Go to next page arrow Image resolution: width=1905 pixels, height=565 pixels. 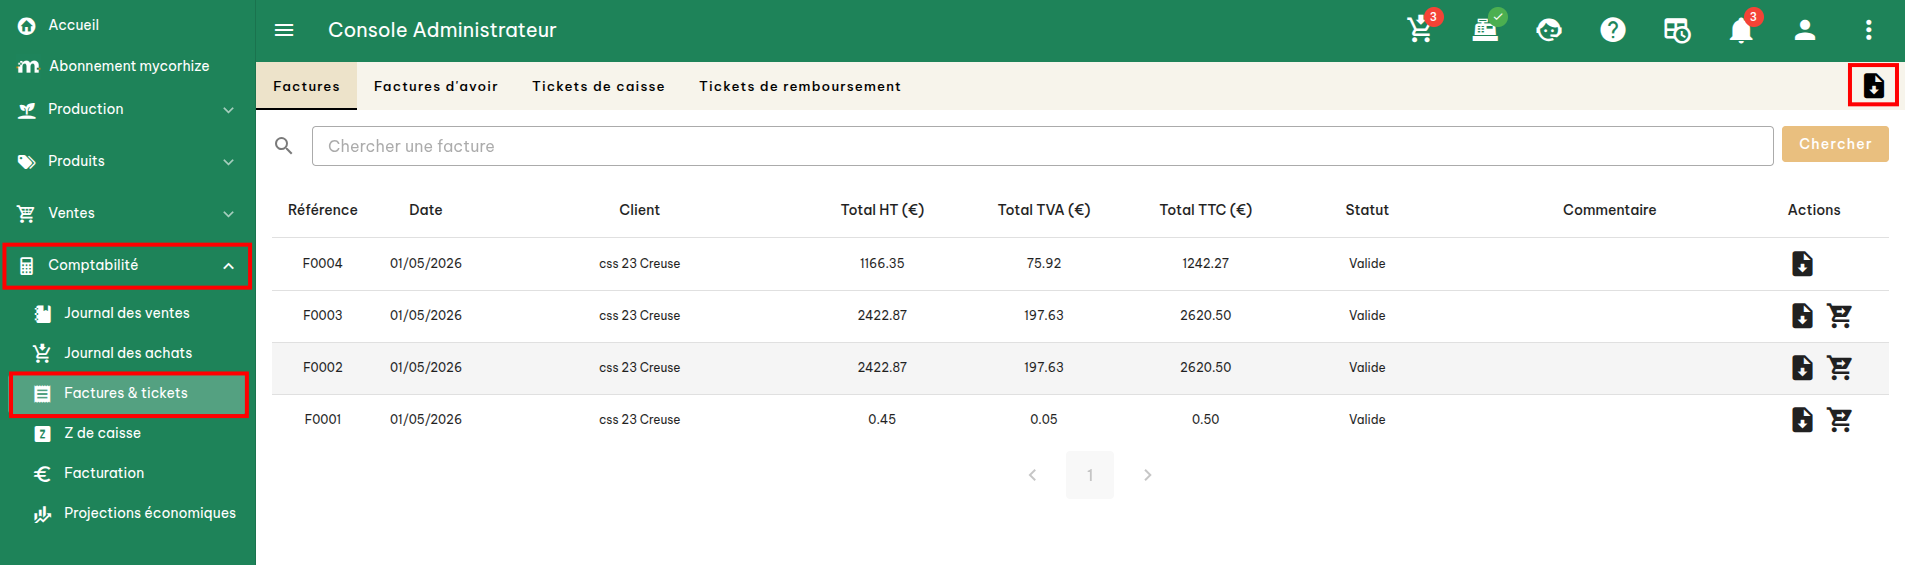click(x=1147, y=475)
